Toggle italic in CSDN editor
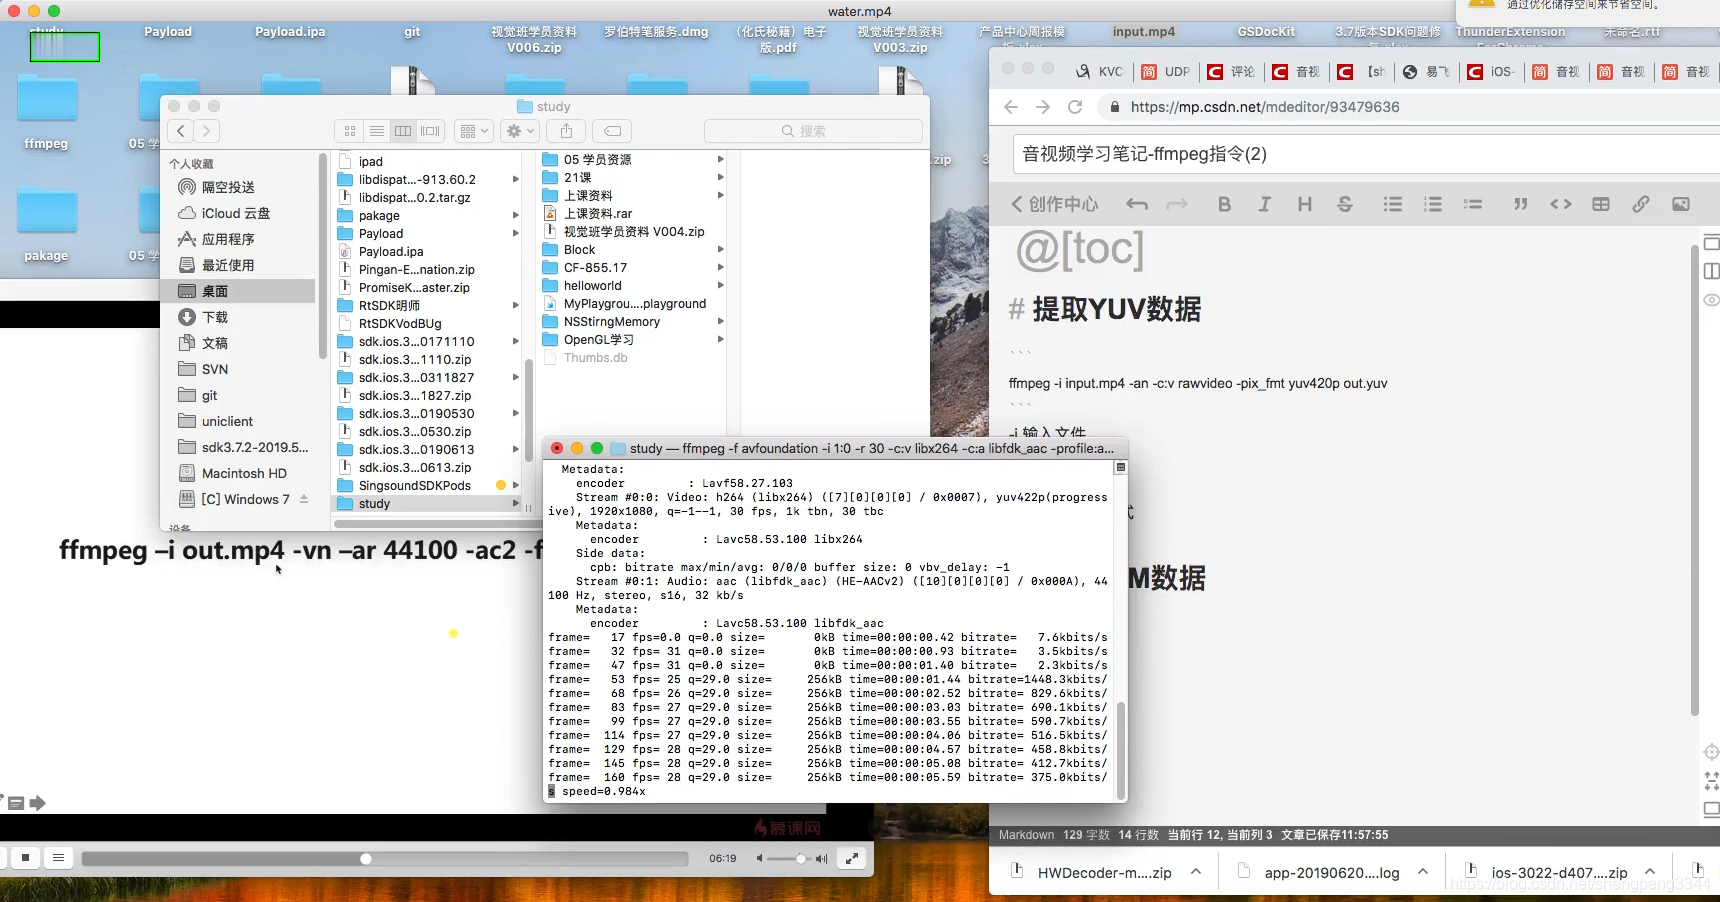Screen dimensions: 1720x902 coord(1264,204)
